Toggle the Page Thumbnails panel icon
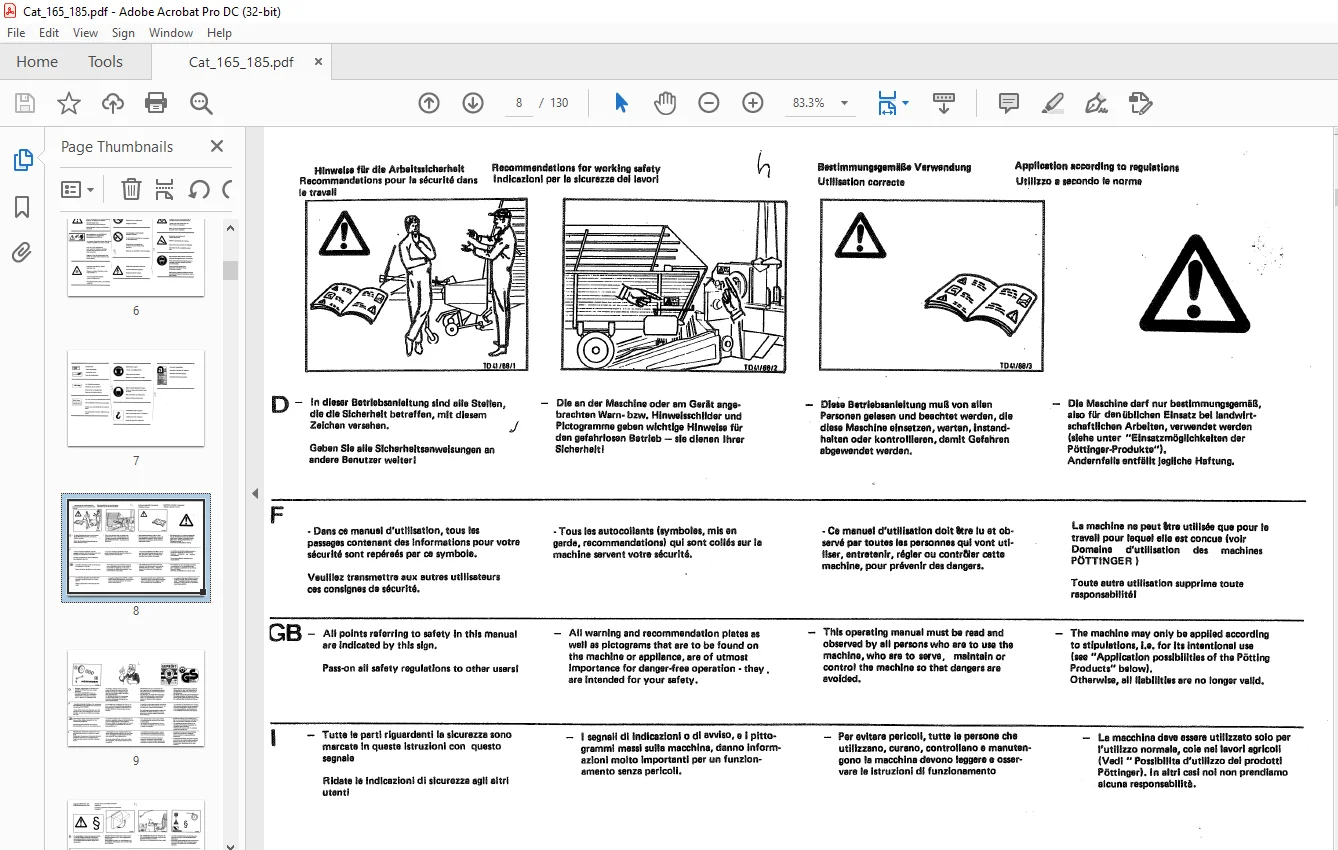This screenshot has width=1338, height=850. point(22,160)
